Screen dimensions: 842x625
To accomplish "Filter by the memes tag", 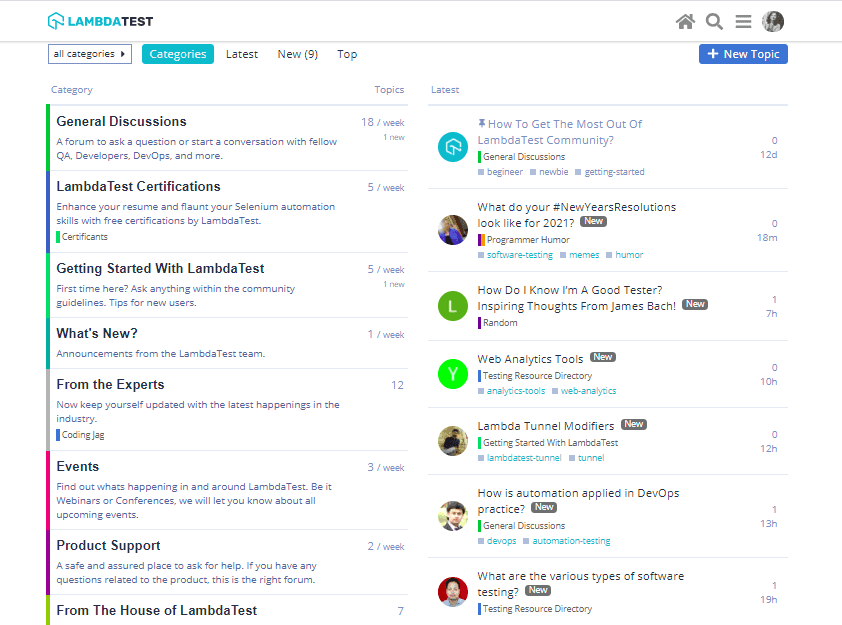I will click(x=580, y=255).
